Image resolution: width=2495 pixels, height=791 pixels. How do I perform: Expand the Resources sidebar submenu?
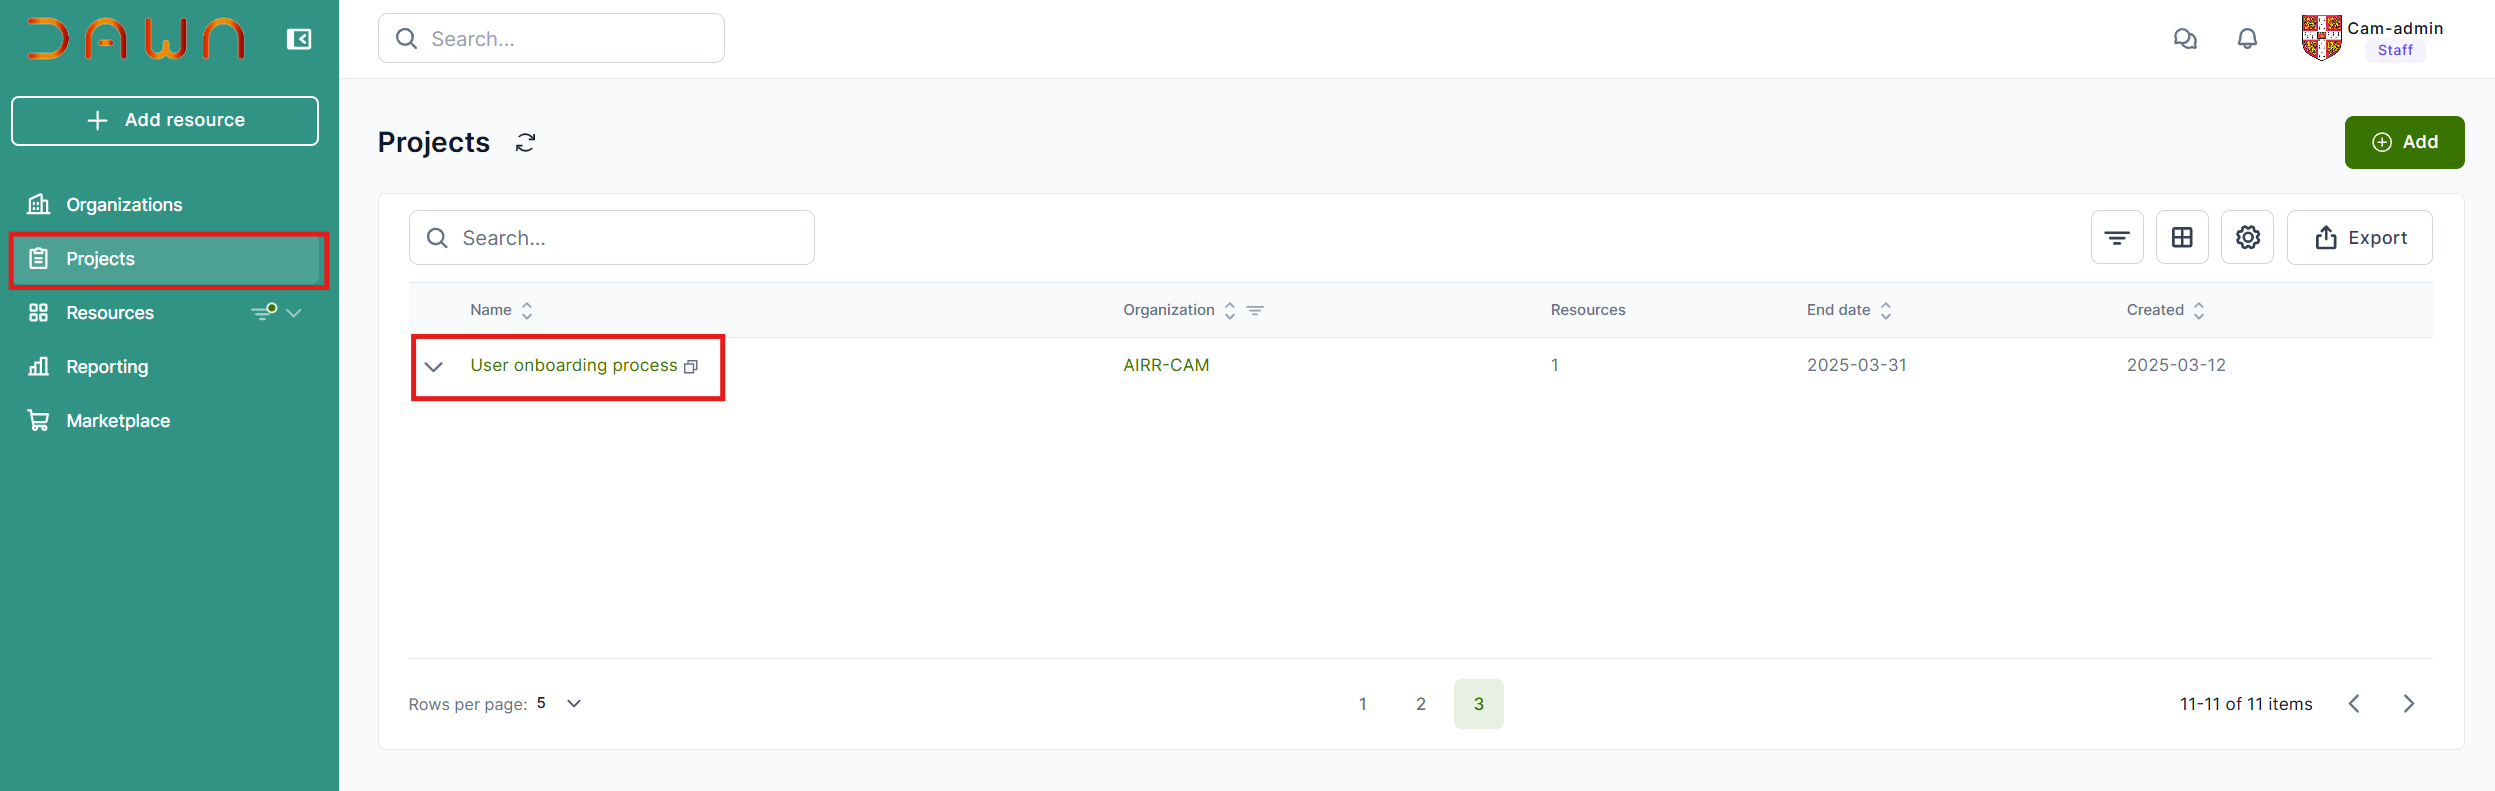click(294, 313)
